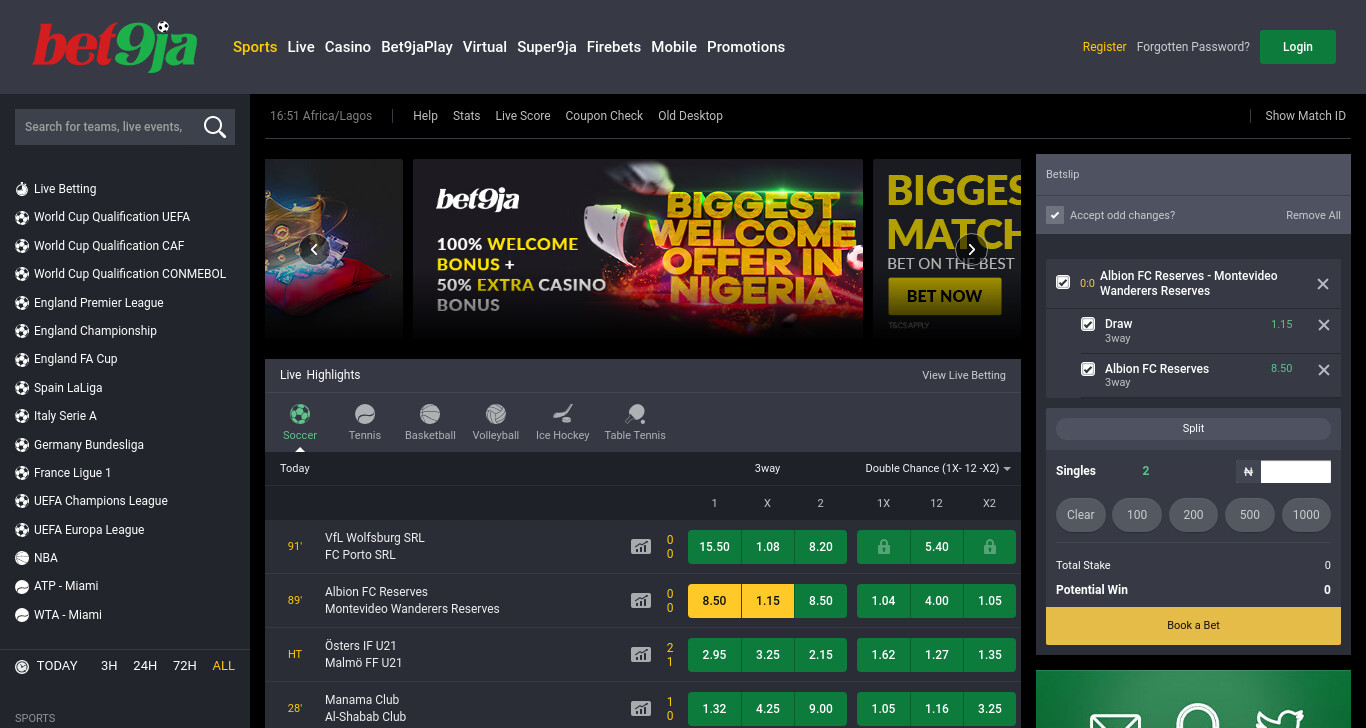Screen dimensions: 1366x728
Task: Set quick stake to 500
Action: point(1250,515)
